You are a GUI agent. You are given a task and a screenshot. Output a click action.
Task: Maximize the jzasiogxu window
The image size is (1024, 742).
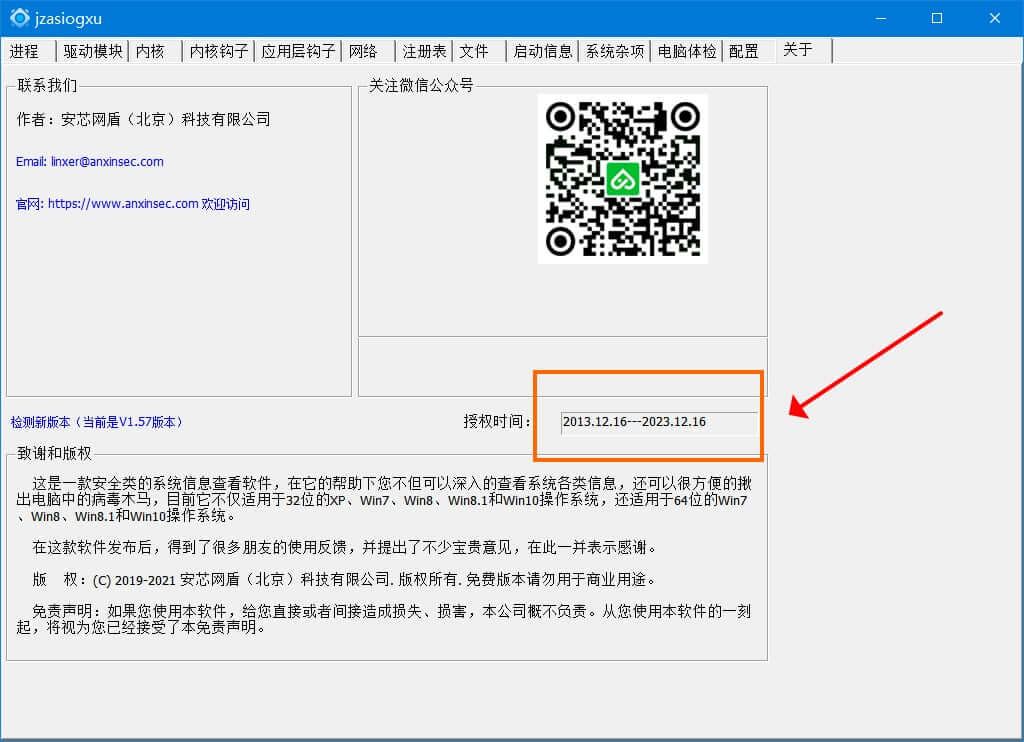pos(937,18)
